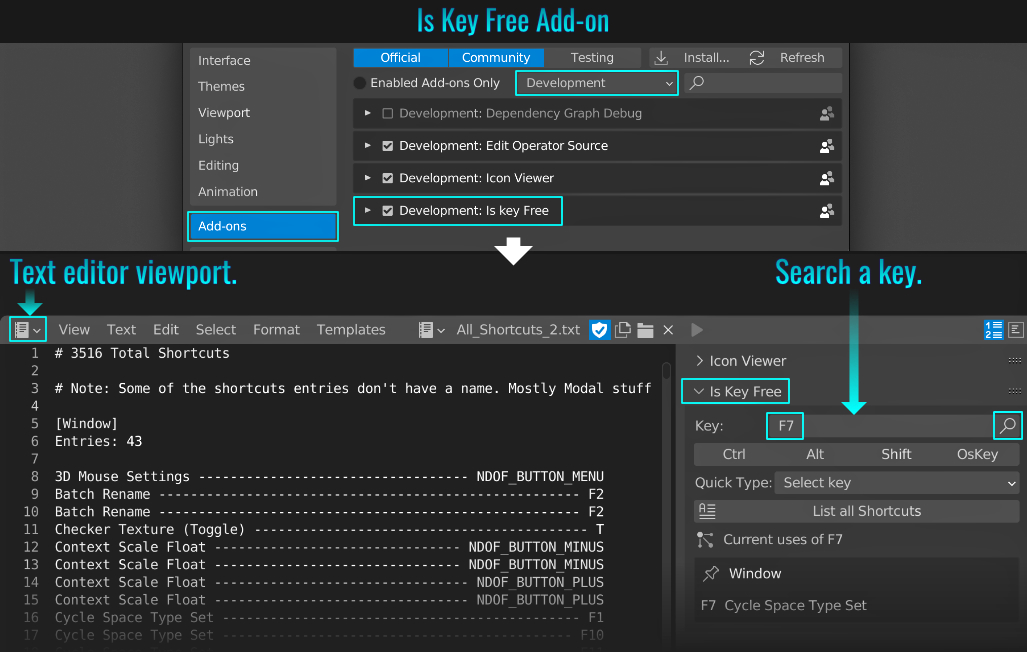
Task: Open the Edit menu
Action: click(x=166, y=330)
